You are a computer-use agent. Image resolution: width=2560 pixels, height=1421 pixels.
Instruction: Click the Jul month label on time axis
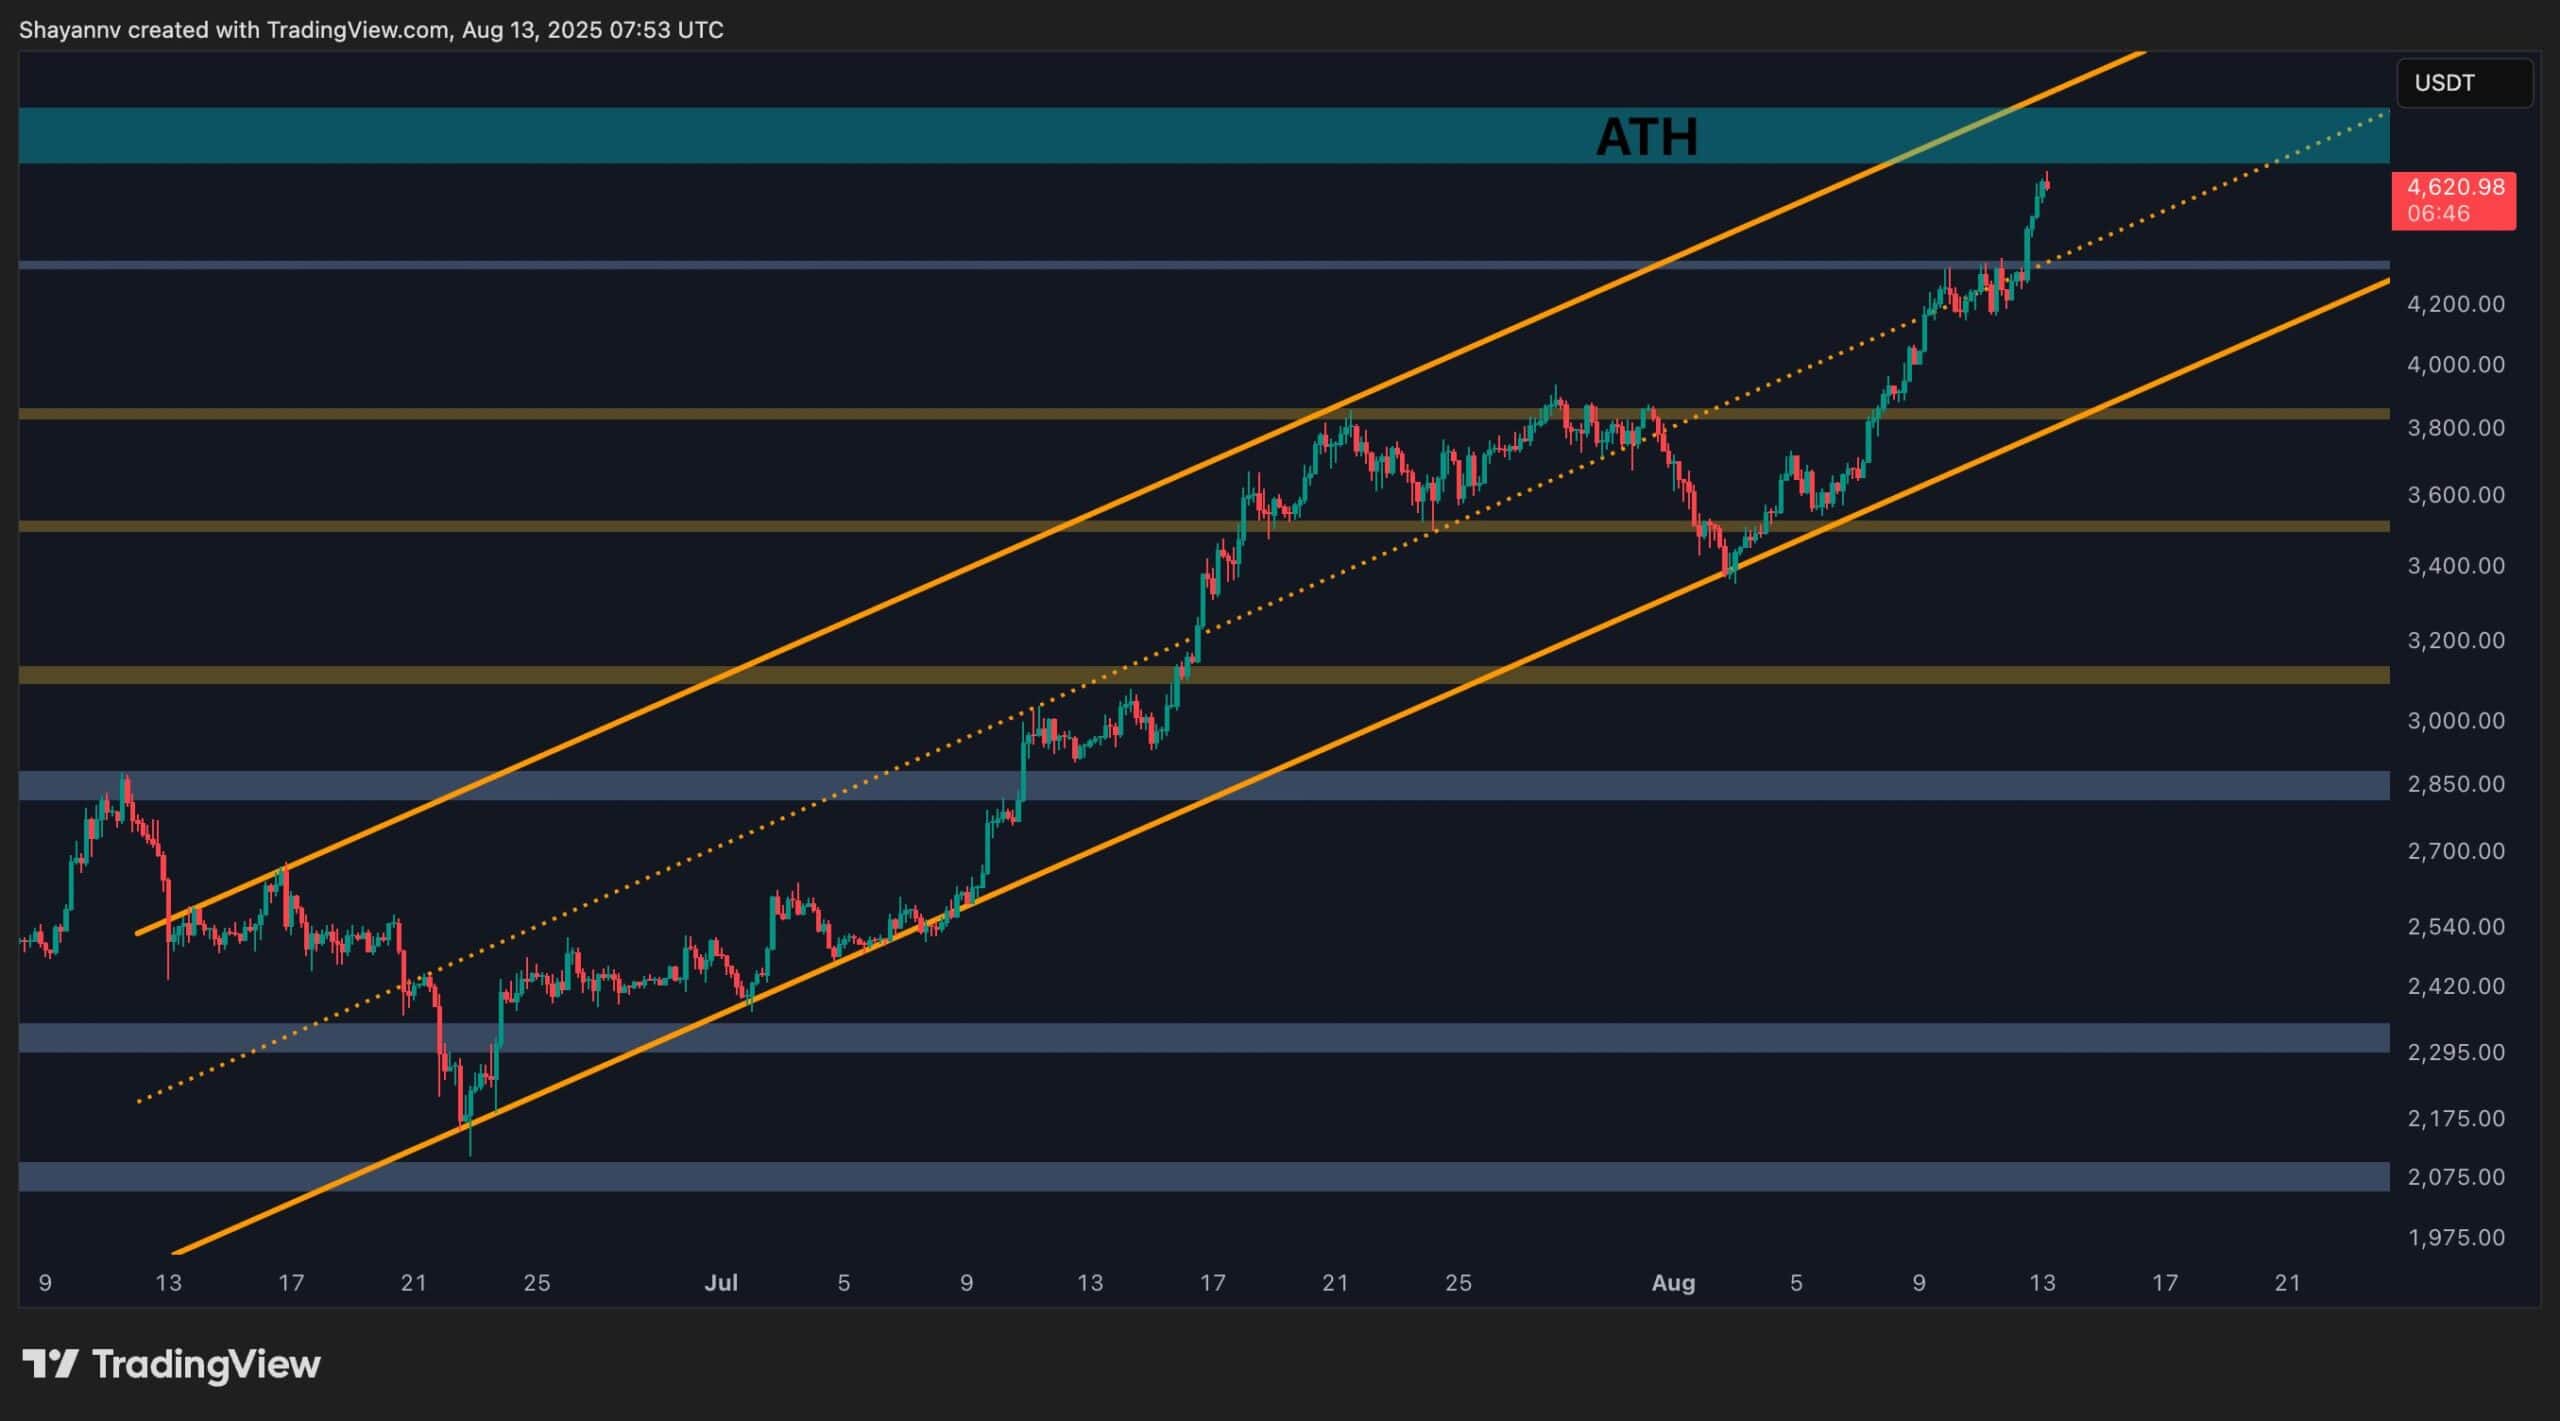720,1283
